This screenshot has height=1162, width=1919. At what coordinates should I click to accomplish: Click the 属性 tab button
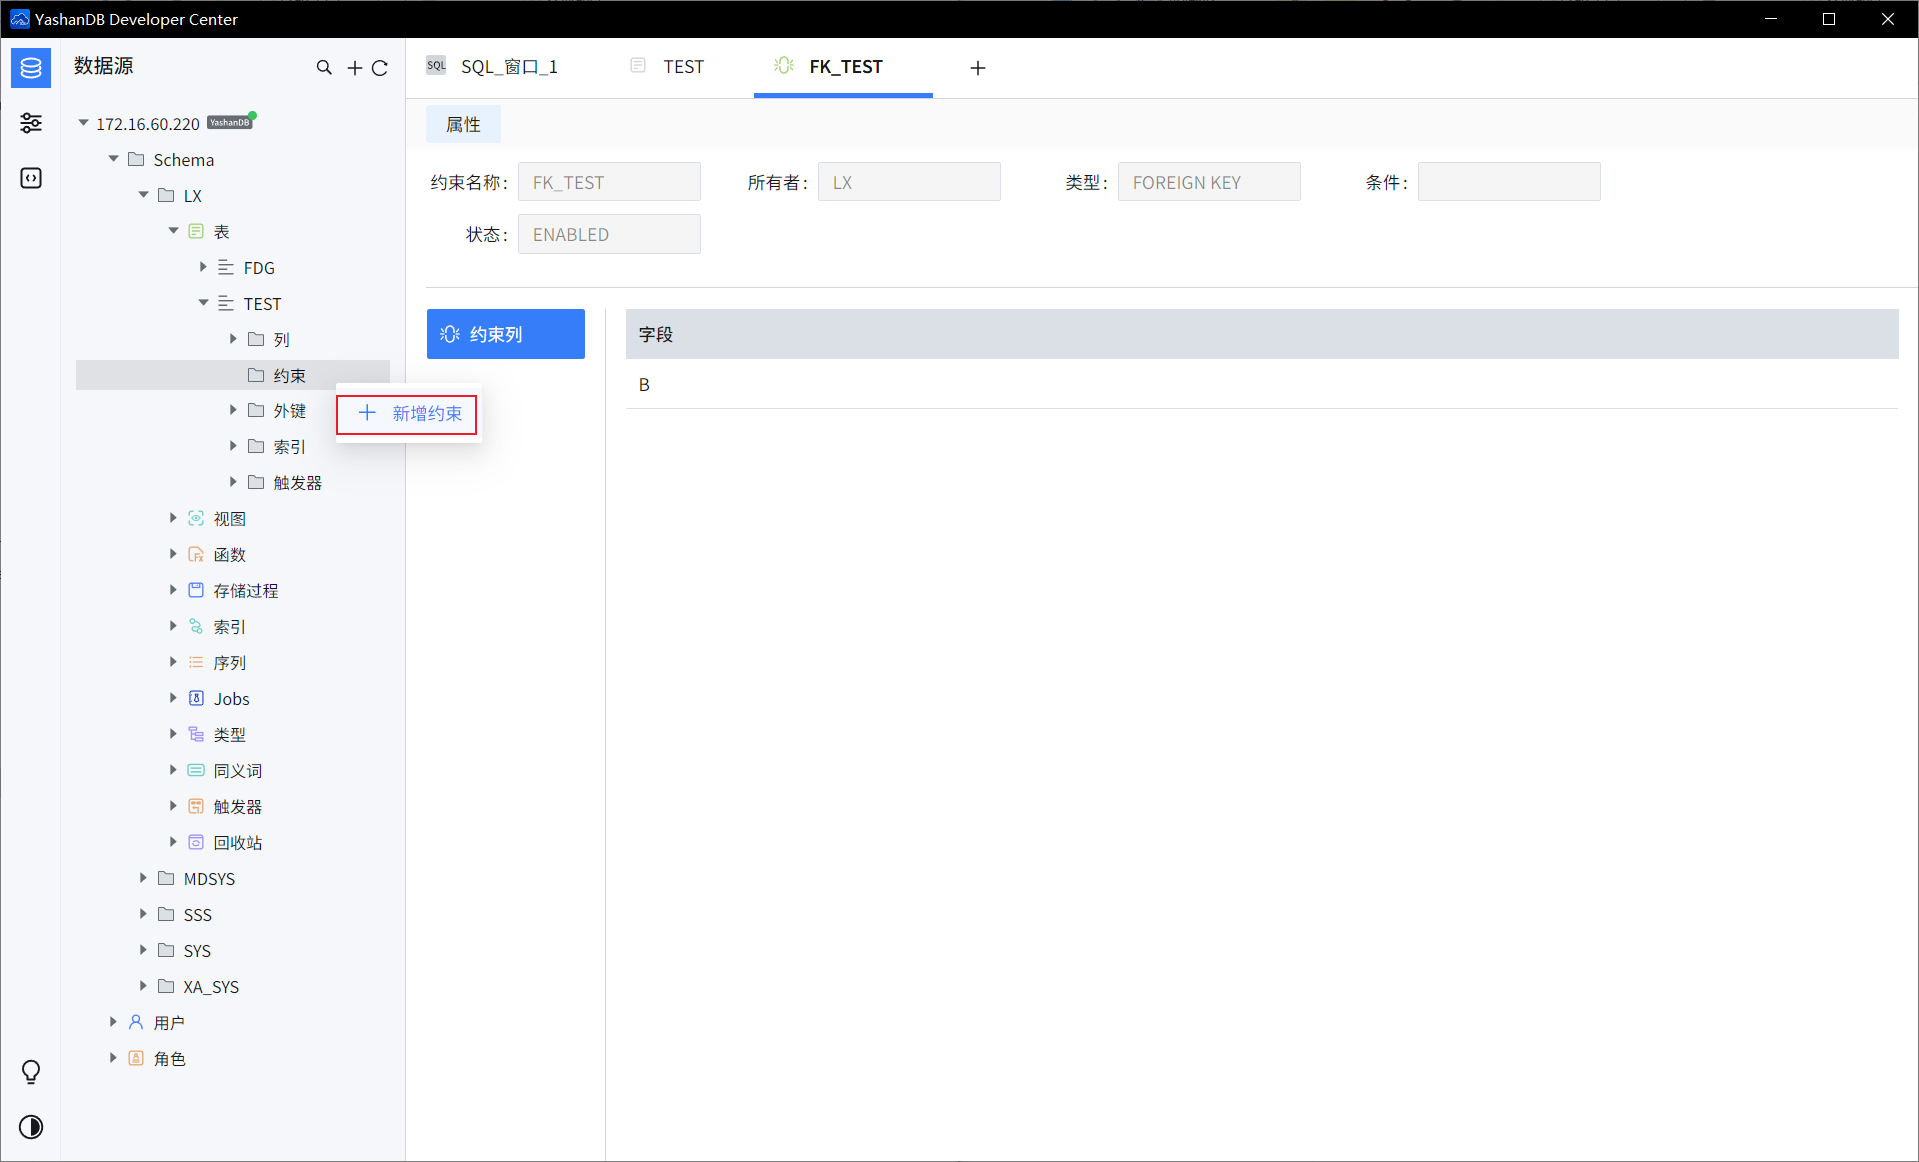coord(463,124)
